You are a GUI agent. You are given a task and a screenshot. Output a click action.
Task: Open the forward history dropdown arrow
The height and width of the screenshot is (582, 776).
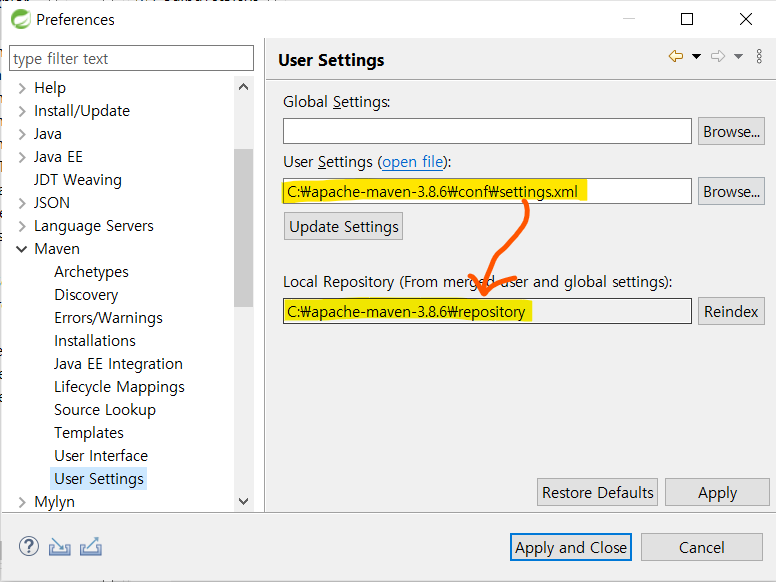pyautogui.click(x=738, y=56)
